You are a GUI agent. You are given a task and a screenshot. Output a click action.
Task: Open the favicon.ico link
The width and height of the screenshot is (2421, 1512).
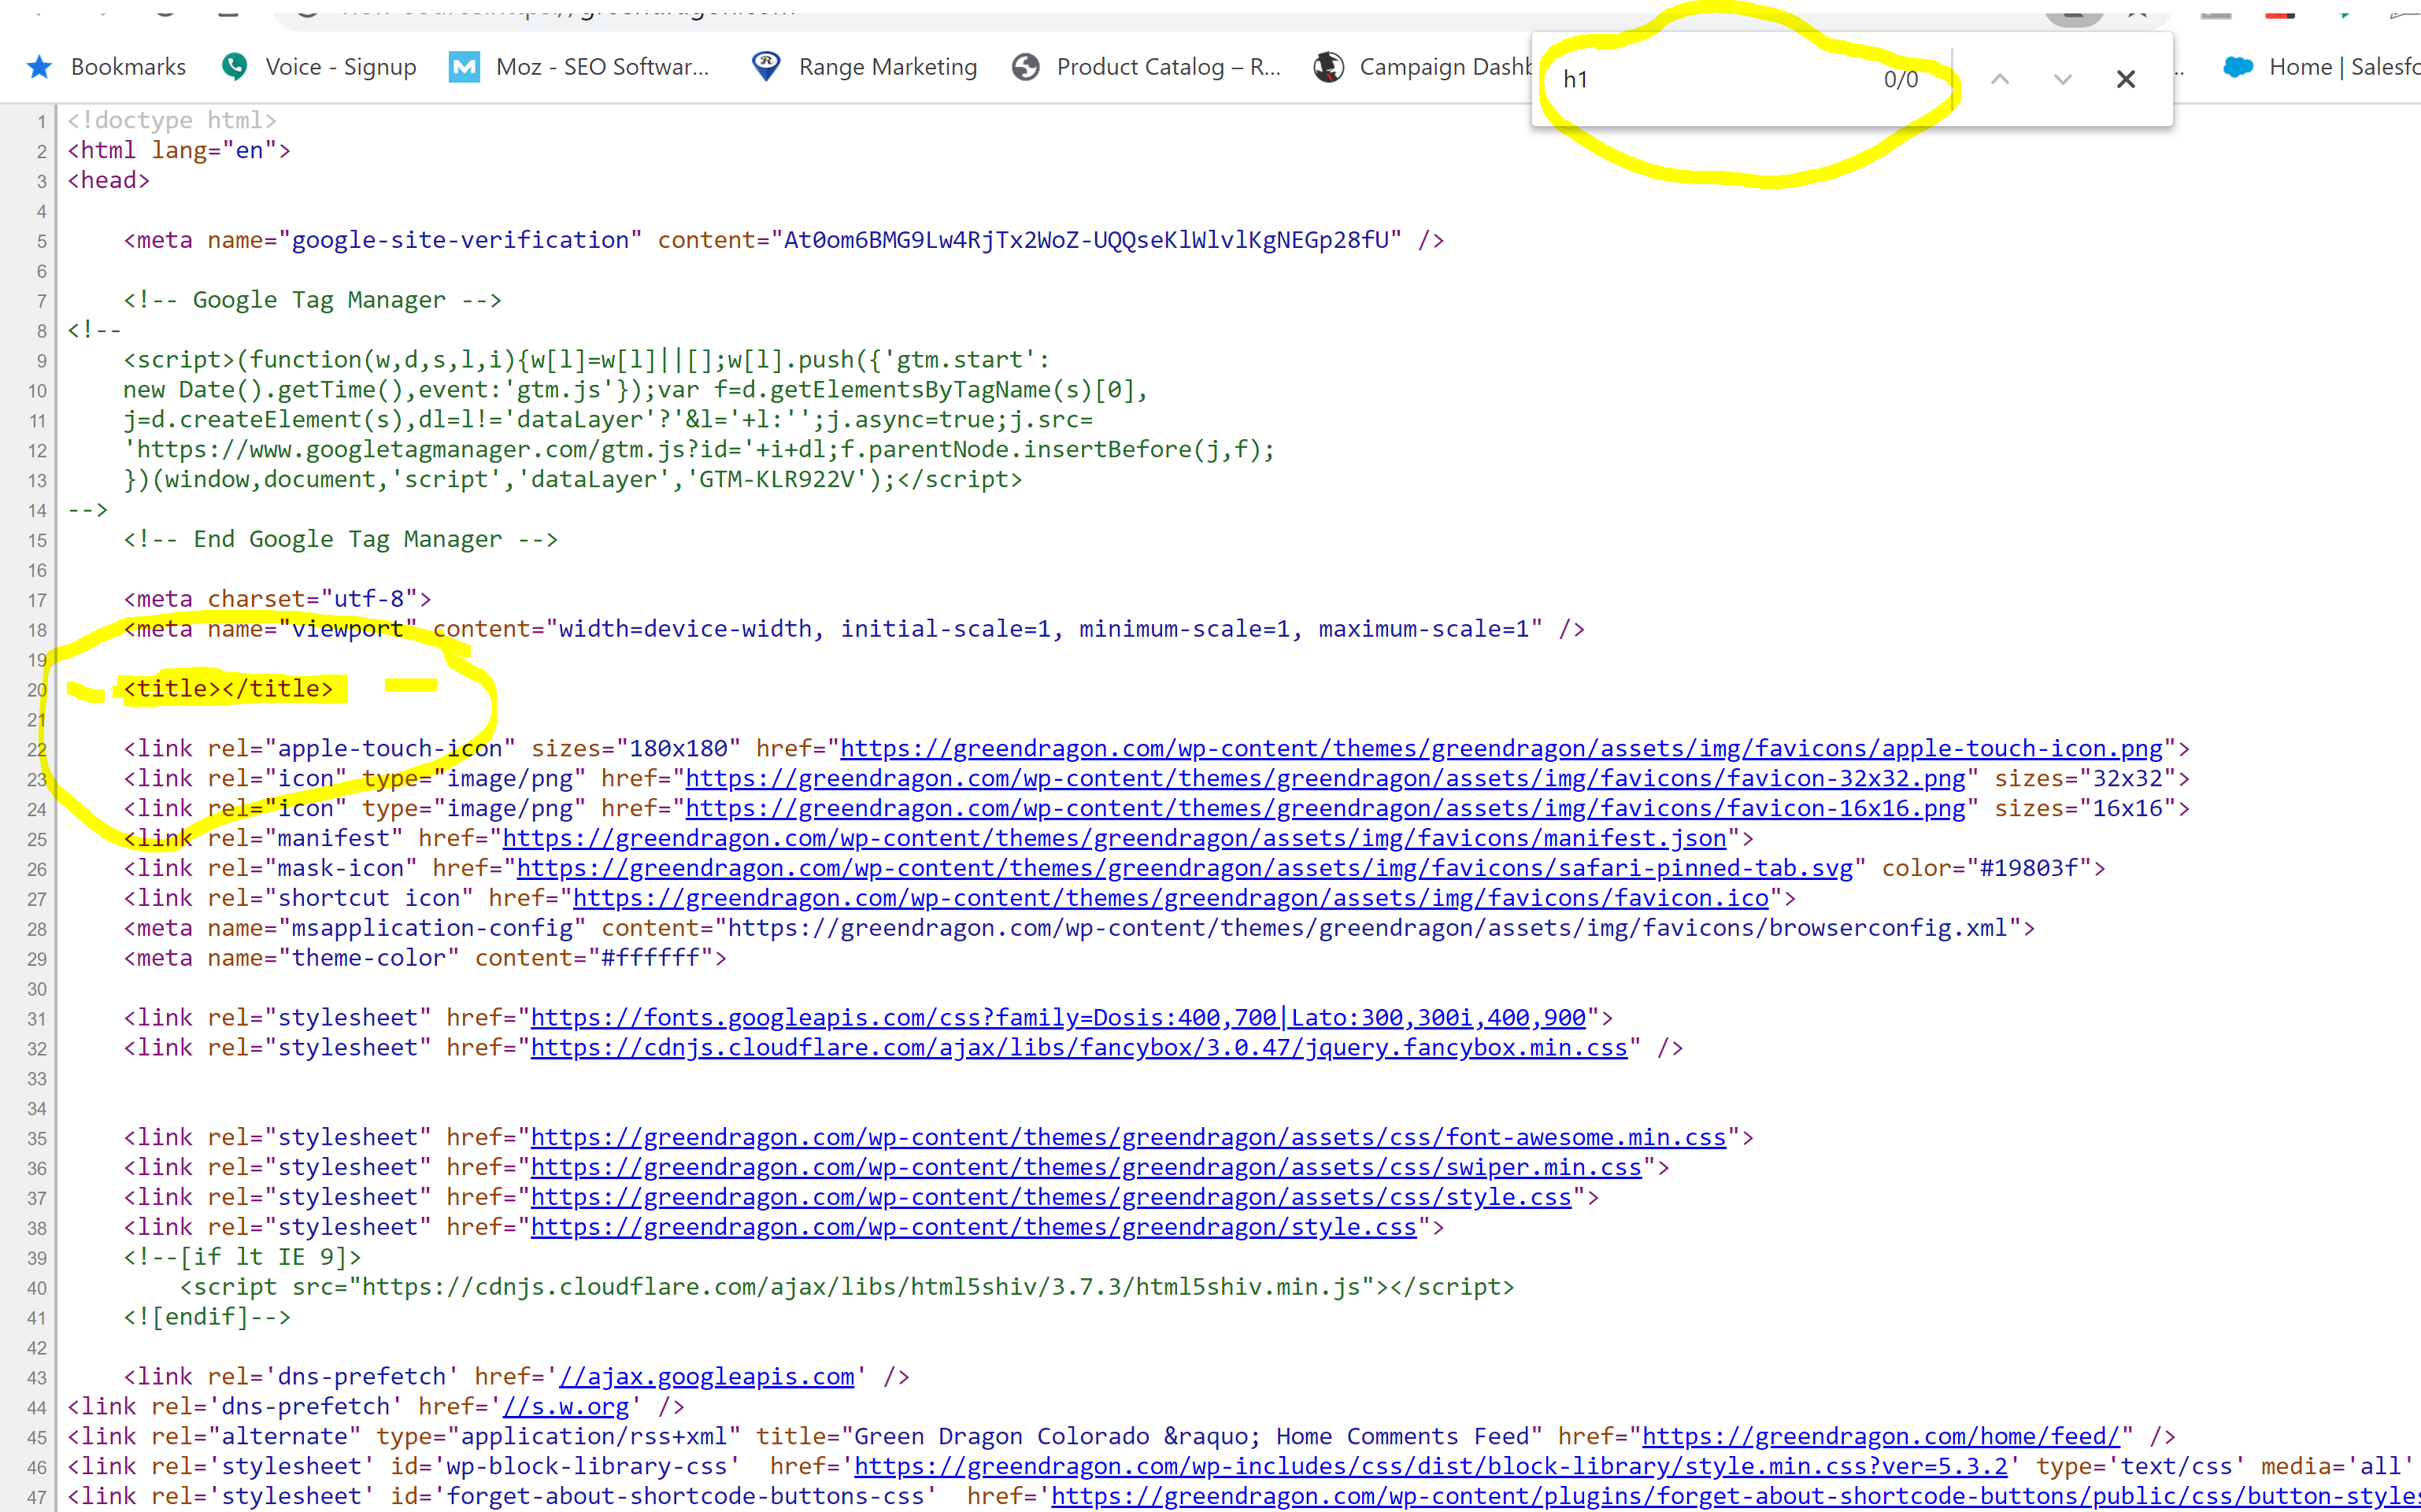(1171, 898)
